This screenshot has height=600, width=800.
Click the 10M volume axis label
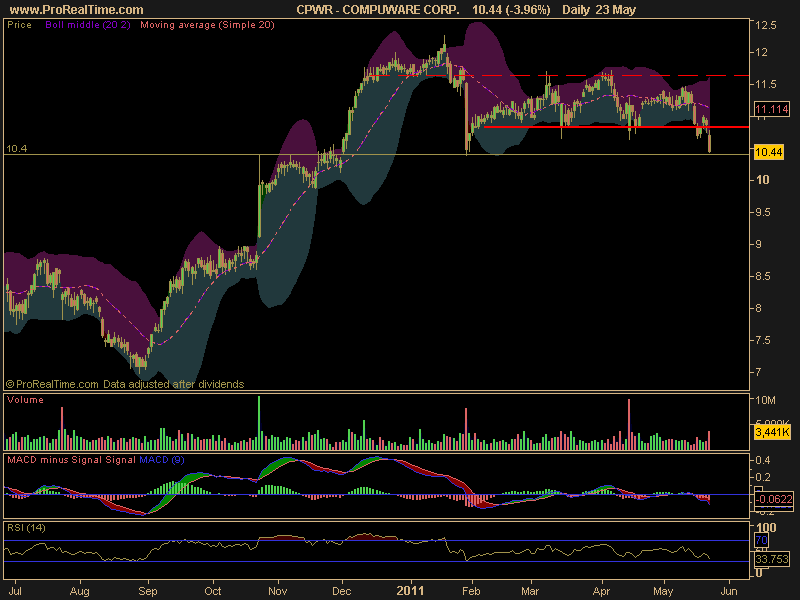pyautogui.click(x=765, y=400)
